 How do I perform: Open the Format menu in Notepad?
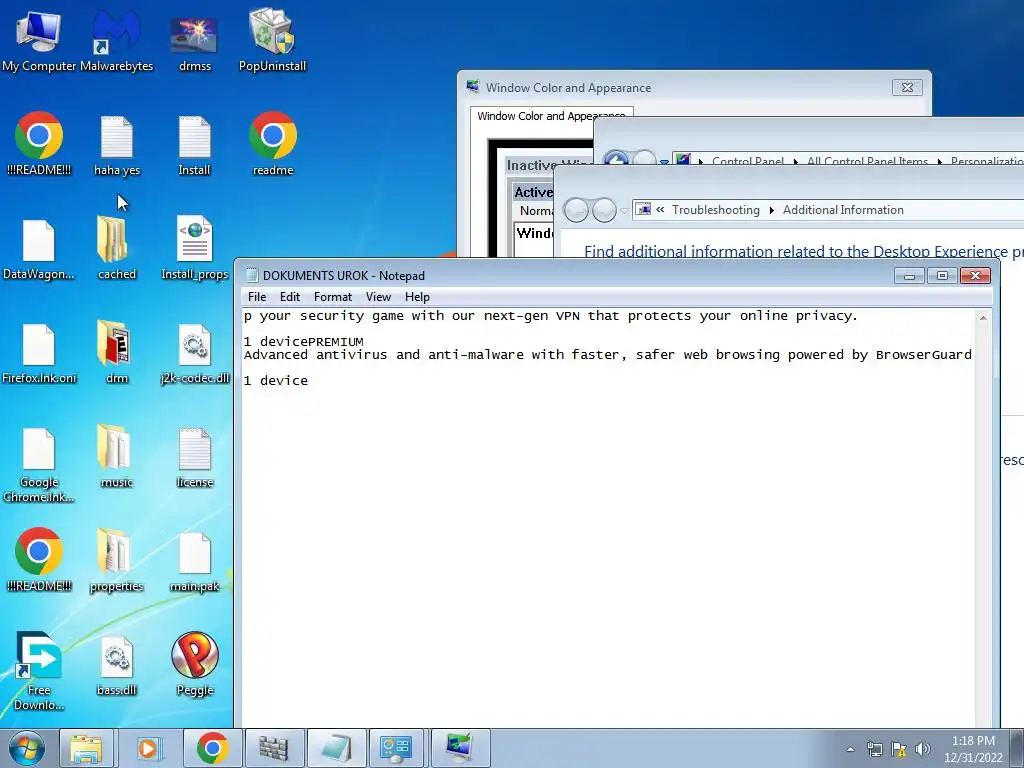332,296
